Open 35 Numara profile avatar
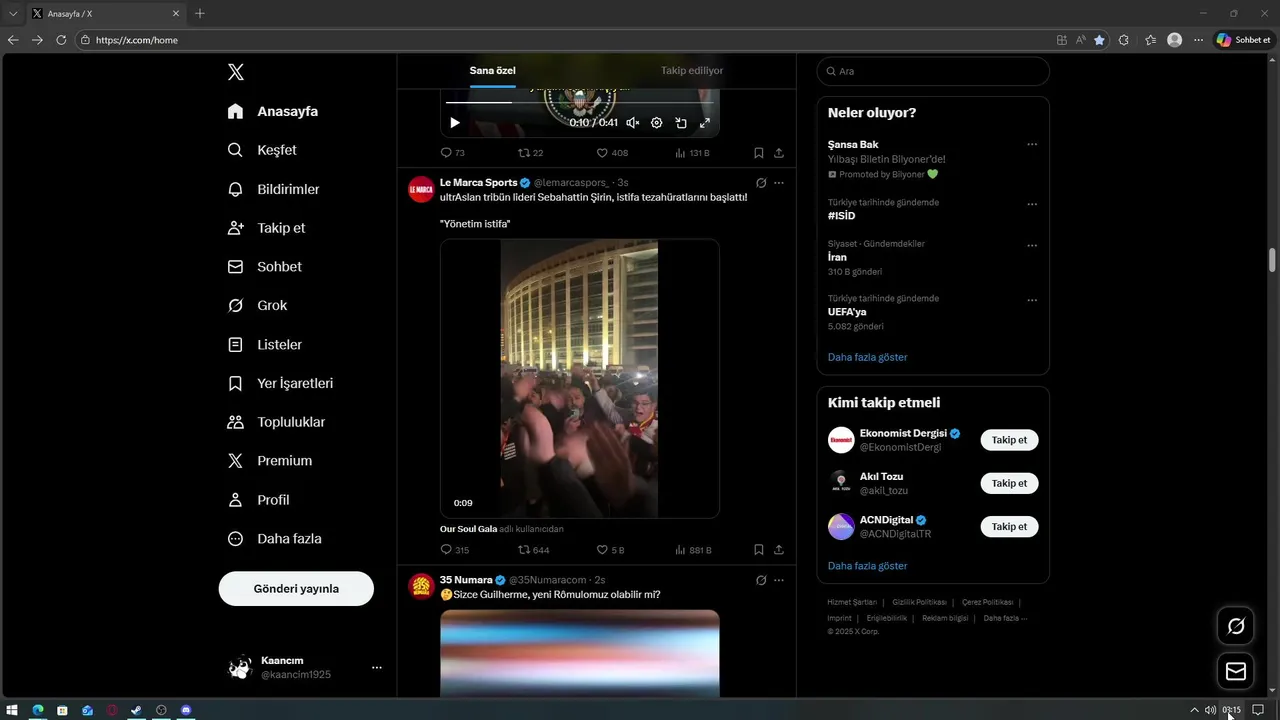1280x720 pixels. (421, 586)
